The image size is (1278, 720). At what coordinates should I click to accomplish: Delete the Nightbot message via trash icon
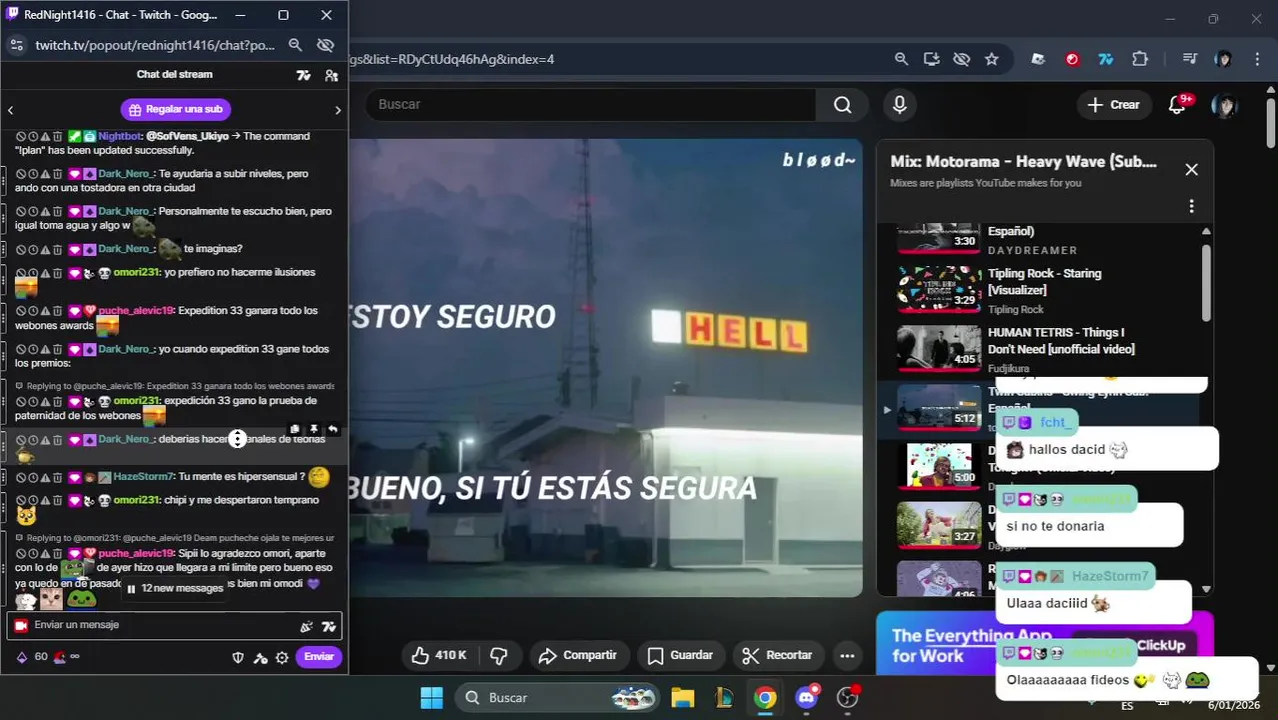click(57, 136)
